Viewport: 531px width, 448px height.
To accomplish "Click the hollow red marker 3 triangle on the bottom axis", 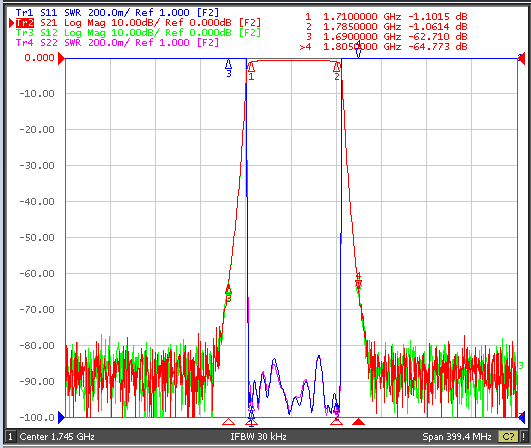I will point(228,422).
